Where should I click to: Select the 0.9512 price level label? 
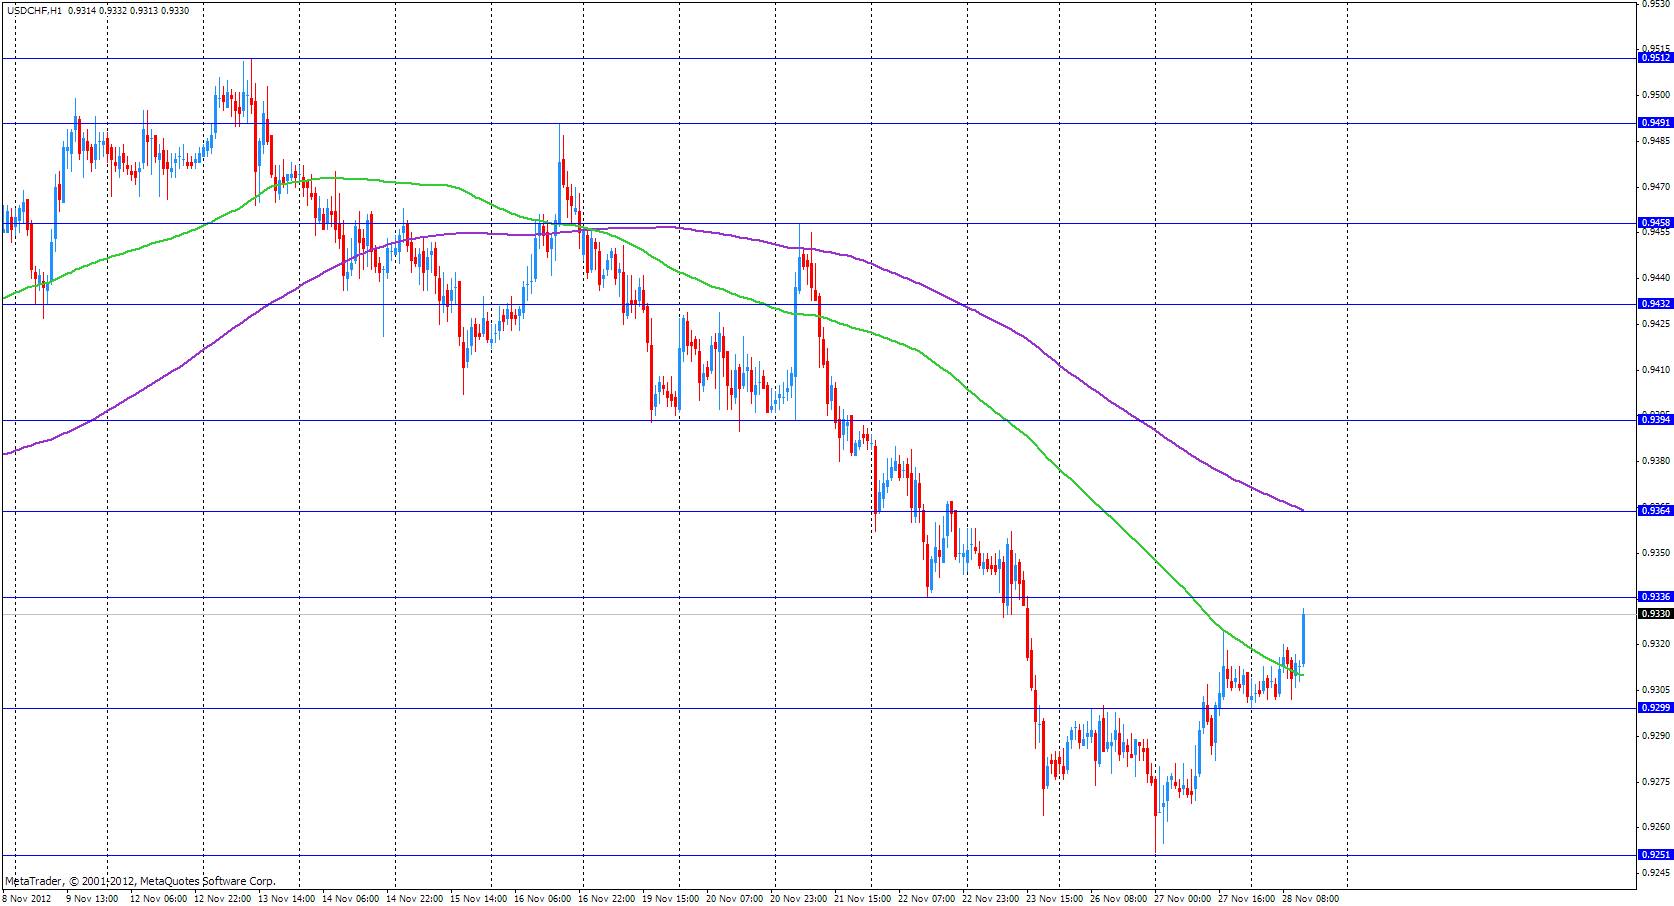(1655, 58)
